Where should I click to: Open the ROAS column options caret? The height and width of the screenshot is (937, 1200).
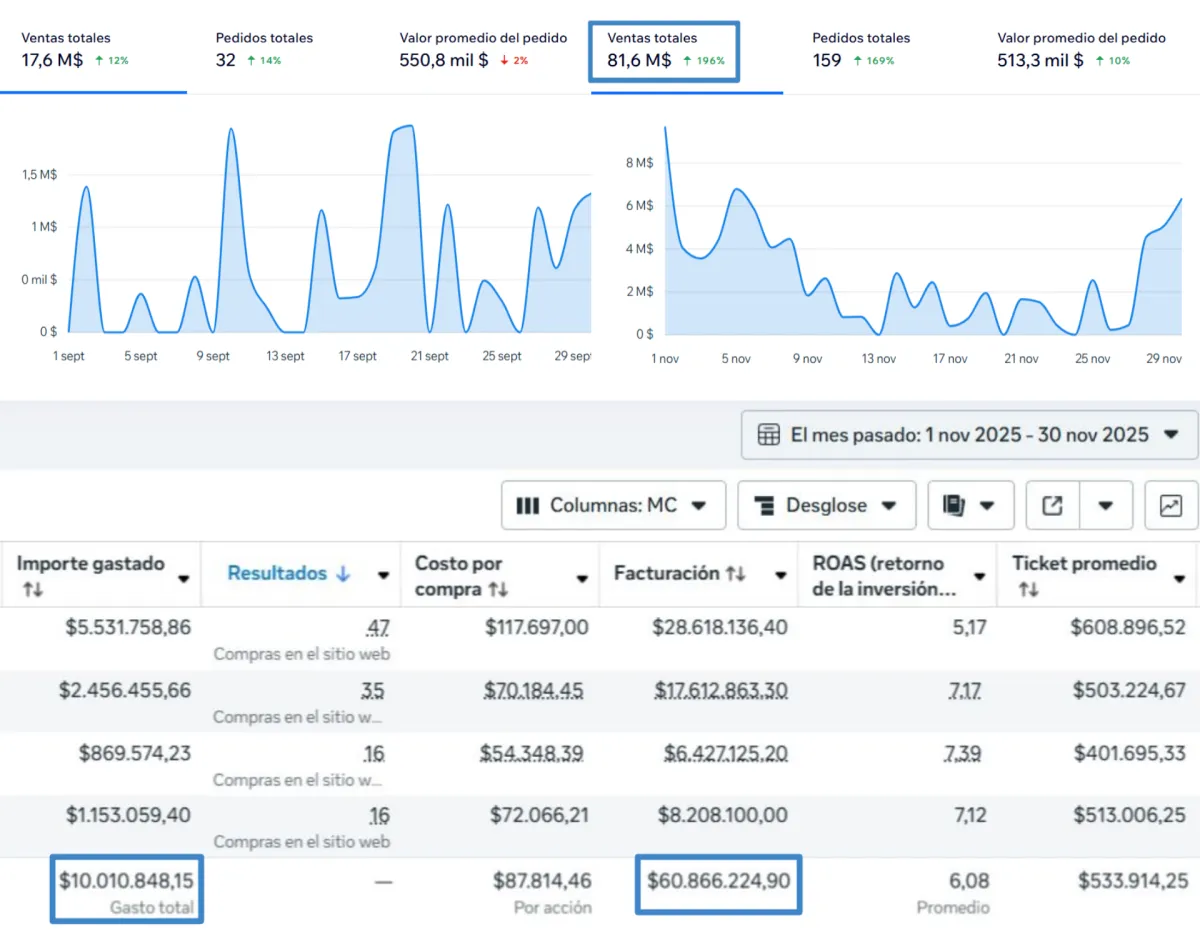pos(980,577)
